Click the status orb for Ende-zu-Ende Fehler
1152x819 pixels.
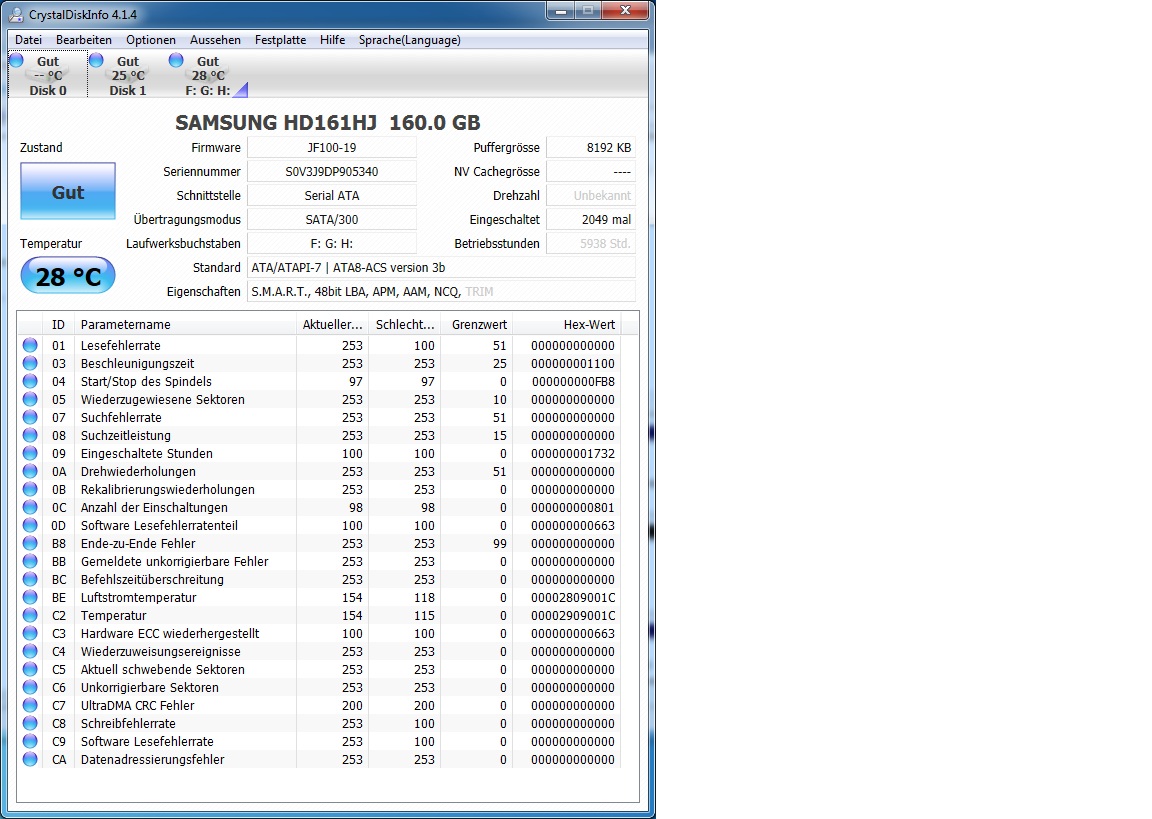click(30, 543)
